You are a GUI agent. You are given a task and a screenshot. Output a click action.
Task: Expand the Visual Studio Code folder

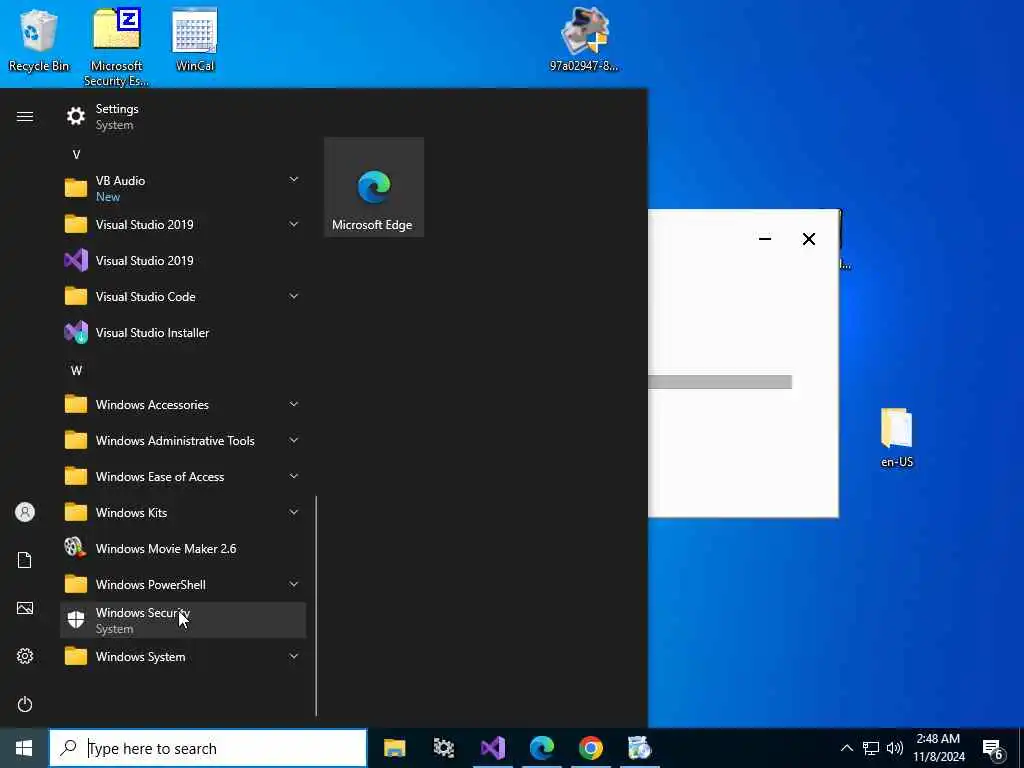183,296
